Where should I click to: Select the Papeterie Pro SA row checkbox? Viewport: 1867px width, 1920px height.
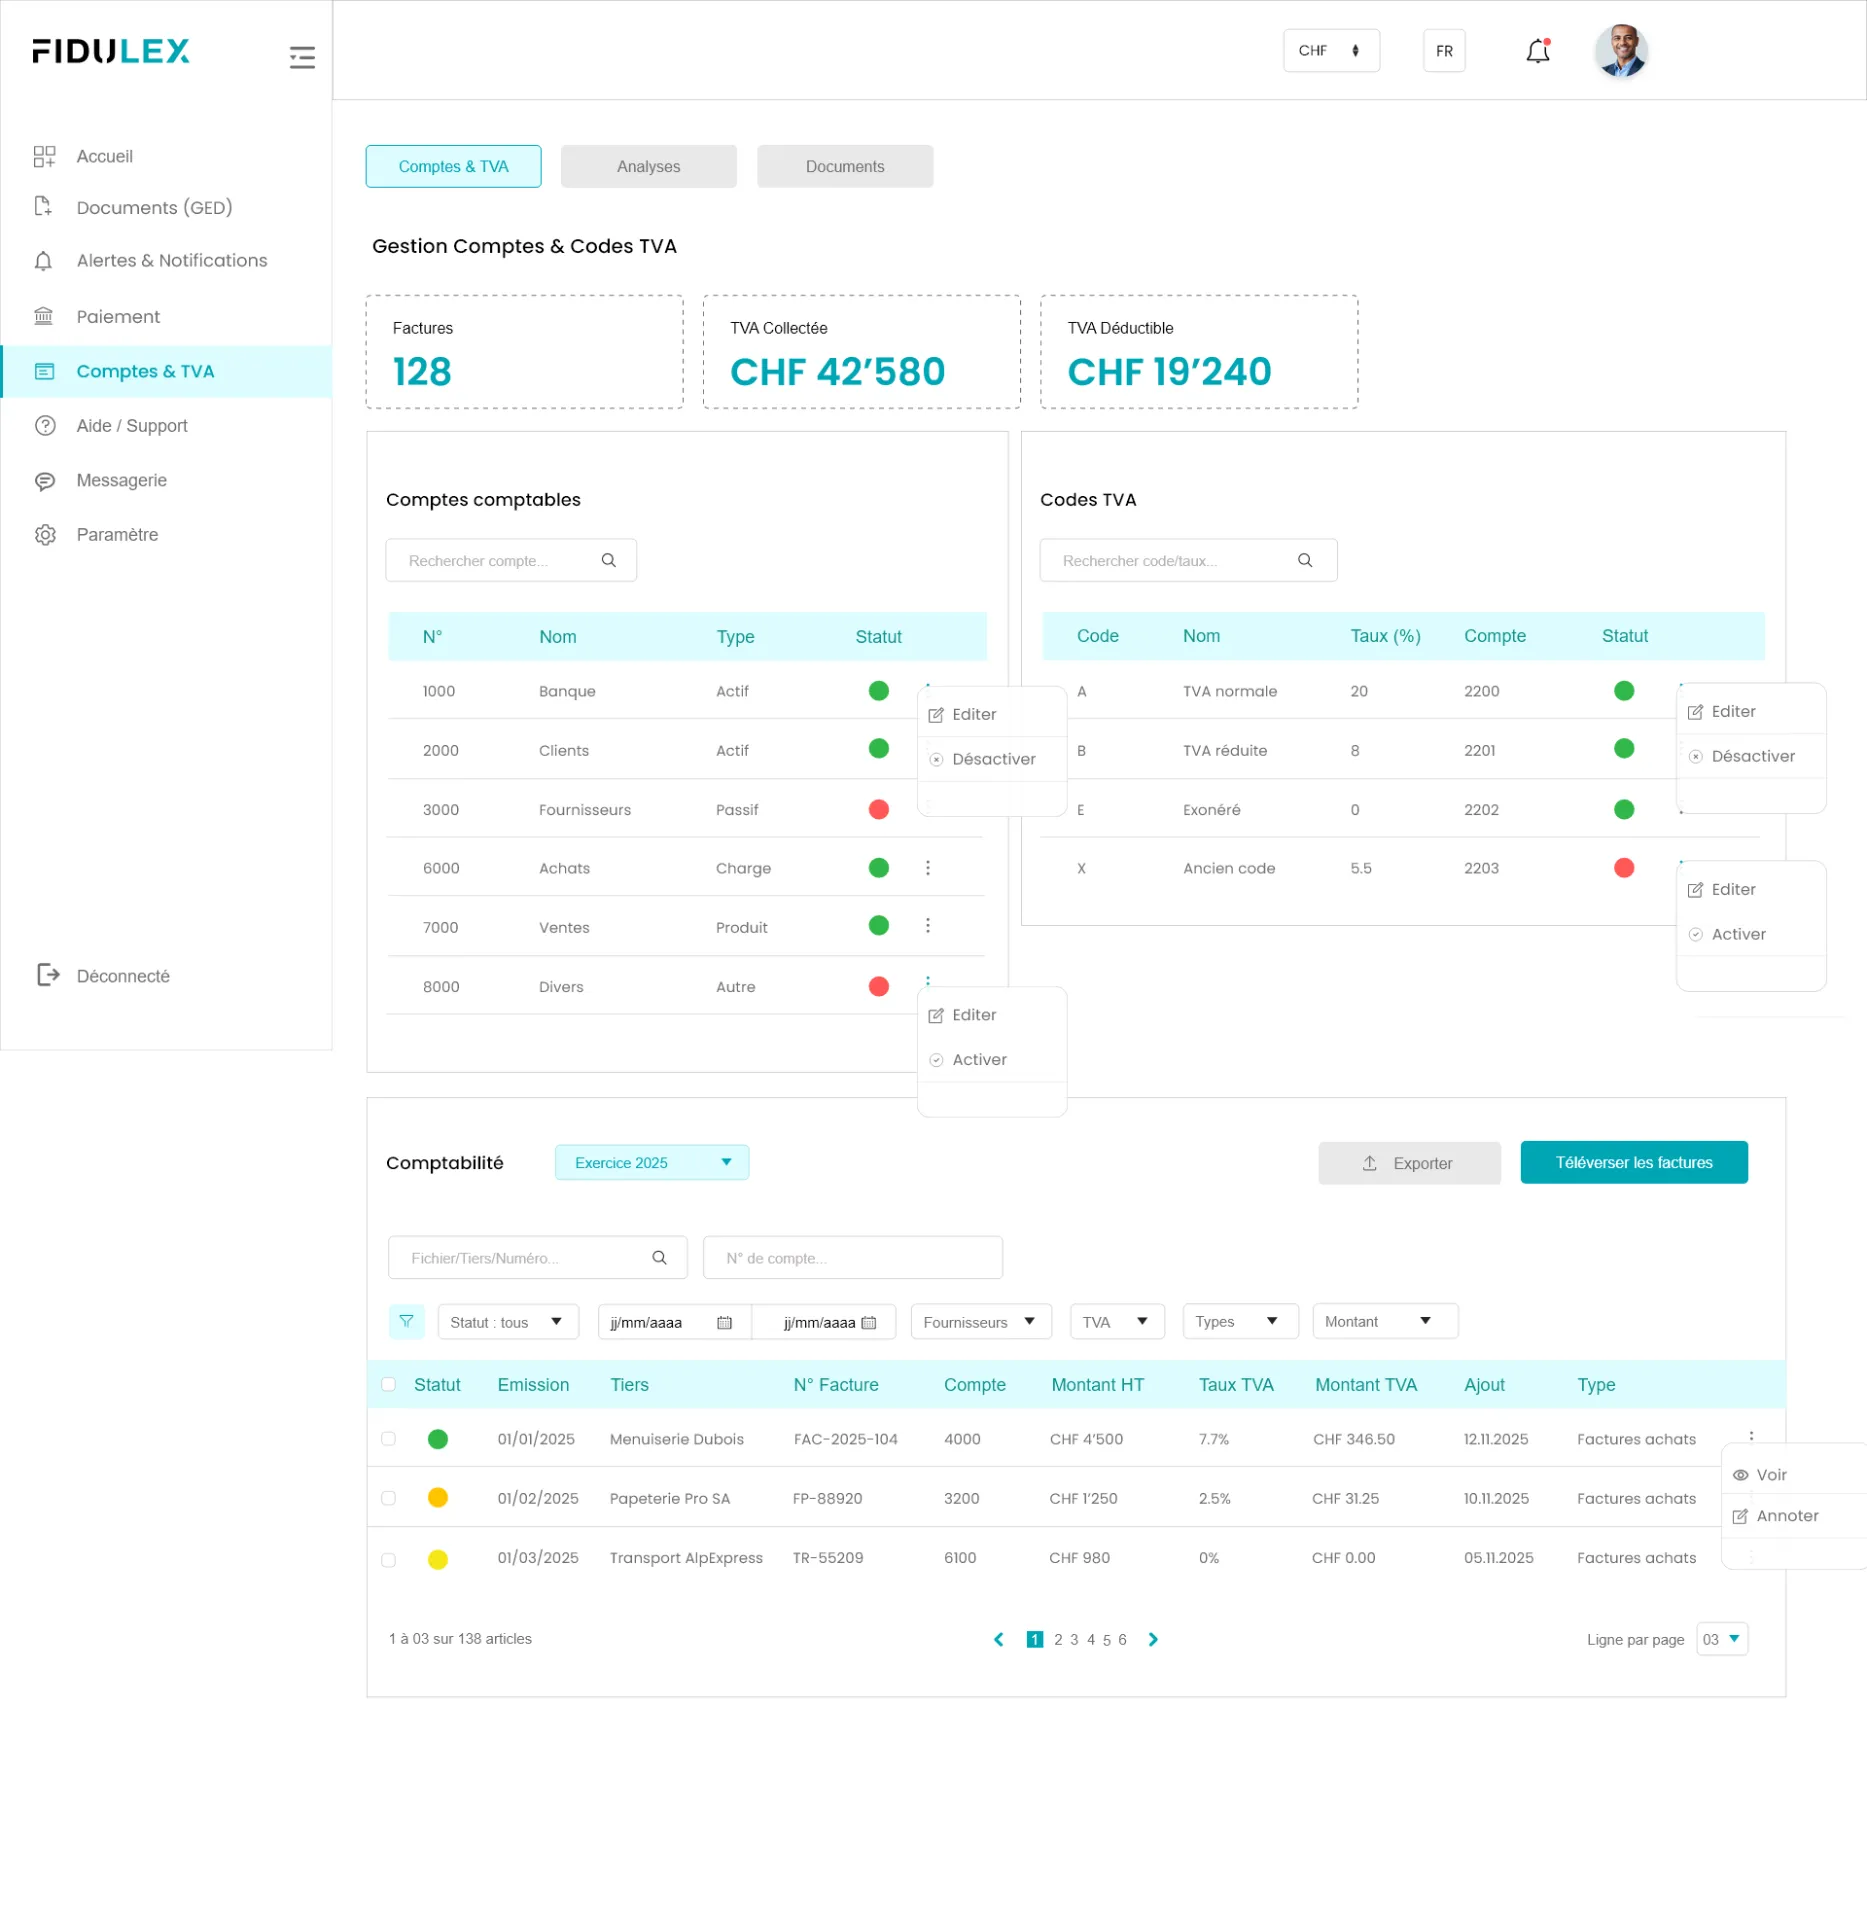(388, 1497)
